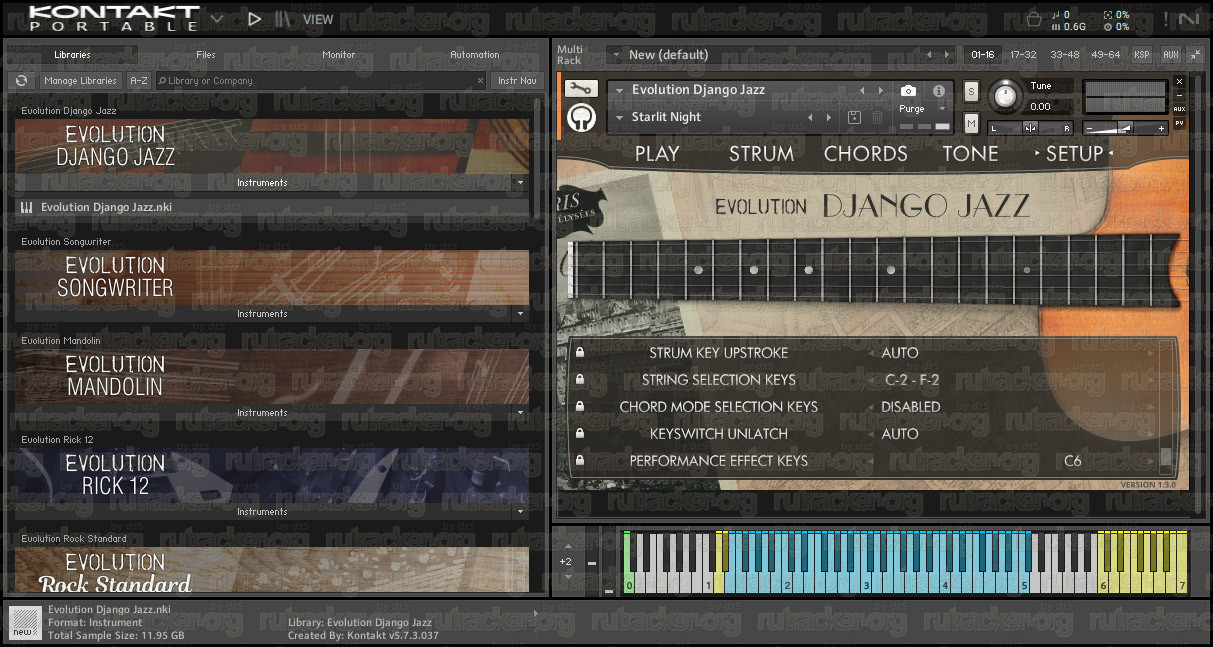Open the STRUM page
The width and height of the screenshot is (1213, 647).
coord(761,154)
